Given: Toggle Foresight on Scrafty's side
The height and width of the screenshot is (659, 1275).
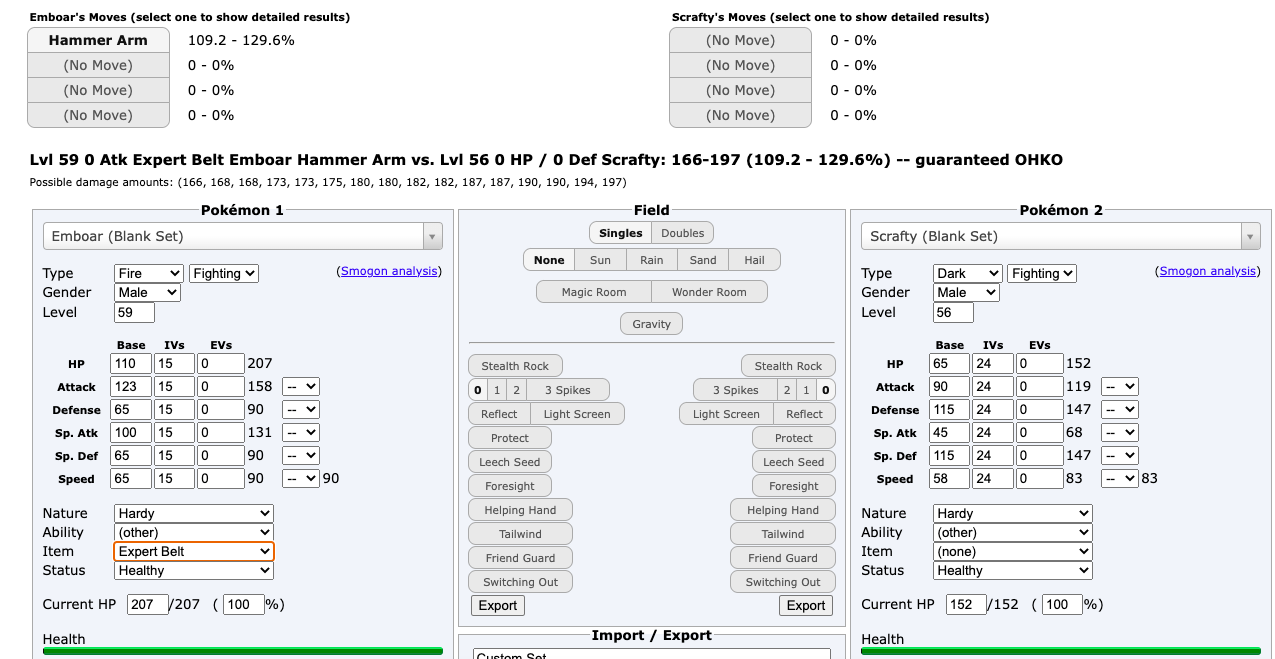Looking at the screenshot, I should pos(794,486).
